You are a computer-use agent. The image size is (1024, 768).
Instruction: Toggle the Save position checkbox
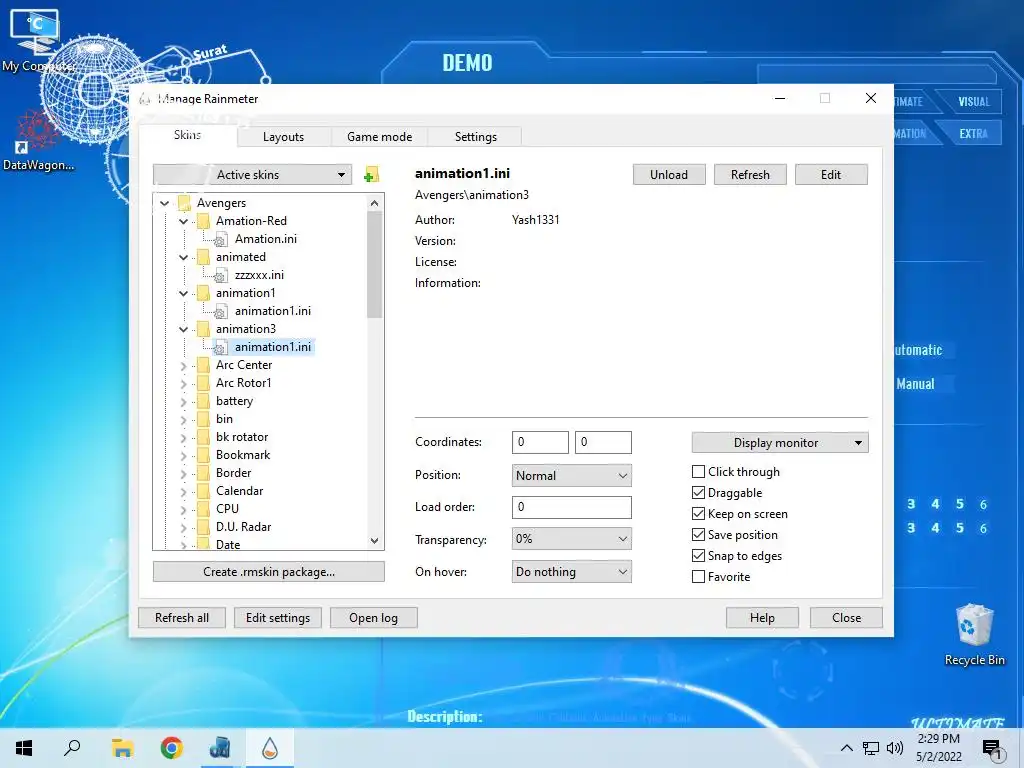coord(698,534)
